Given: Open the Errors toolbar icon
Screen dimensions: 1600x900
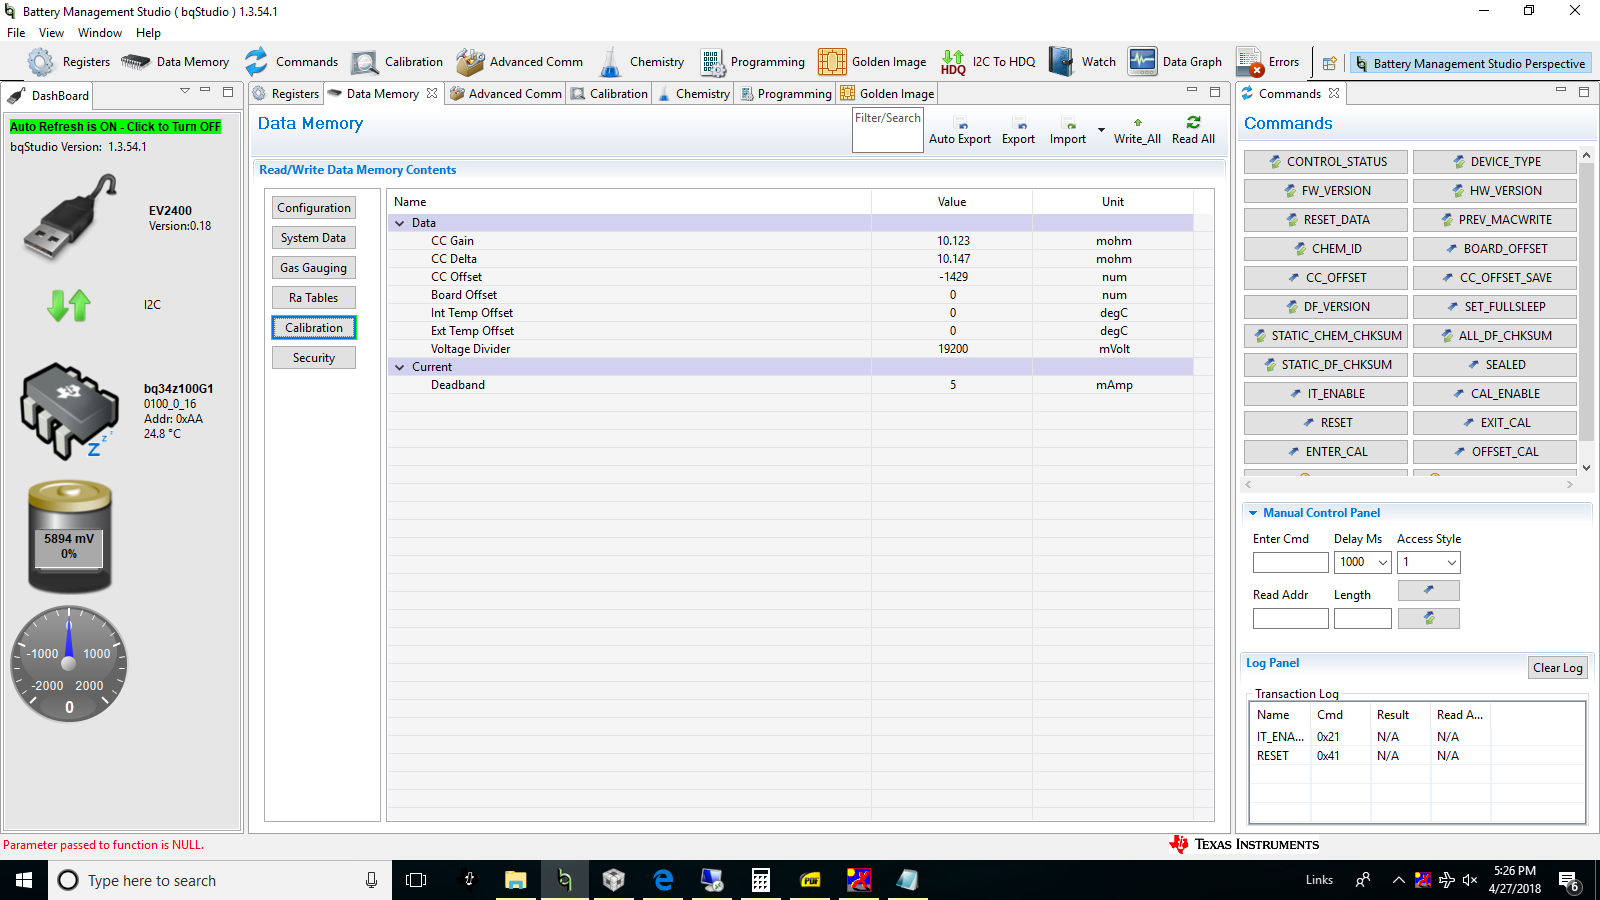Looking at the screenshot, I should coord(1249,62).
